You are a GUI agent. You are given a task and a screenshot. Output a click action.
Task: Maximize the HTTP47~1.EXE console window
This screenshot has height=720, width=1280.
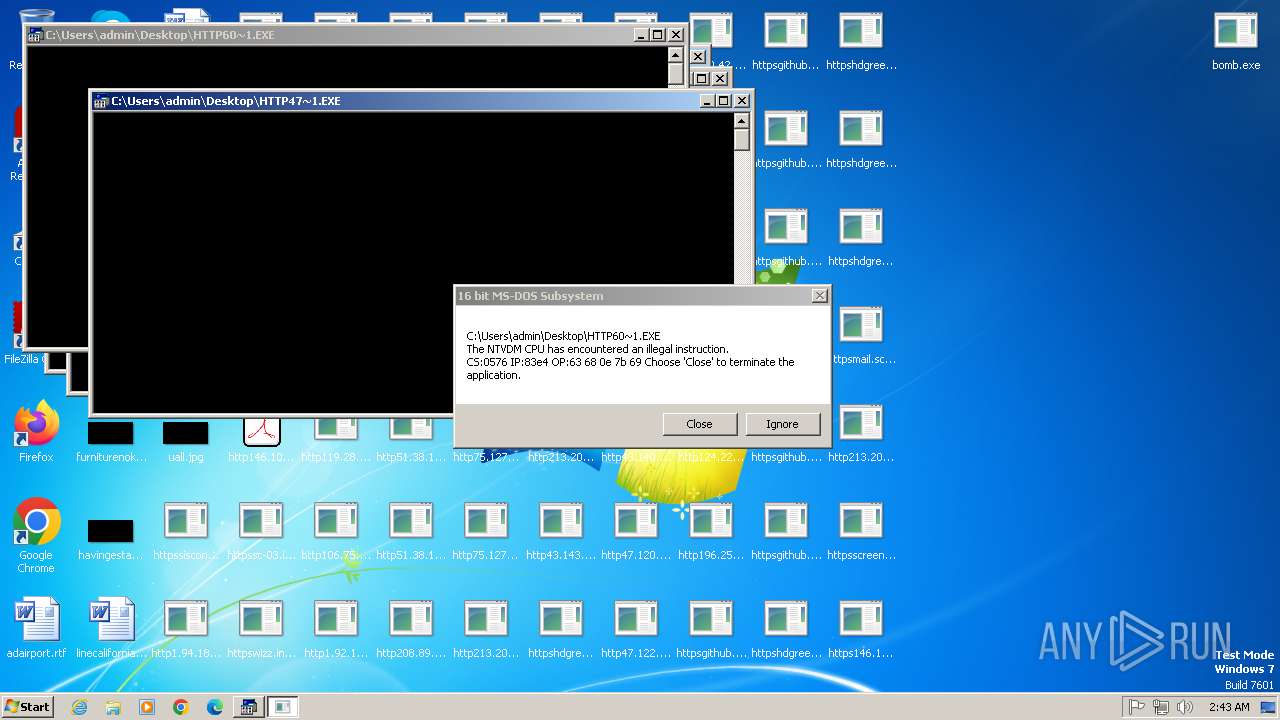point(723,101)
